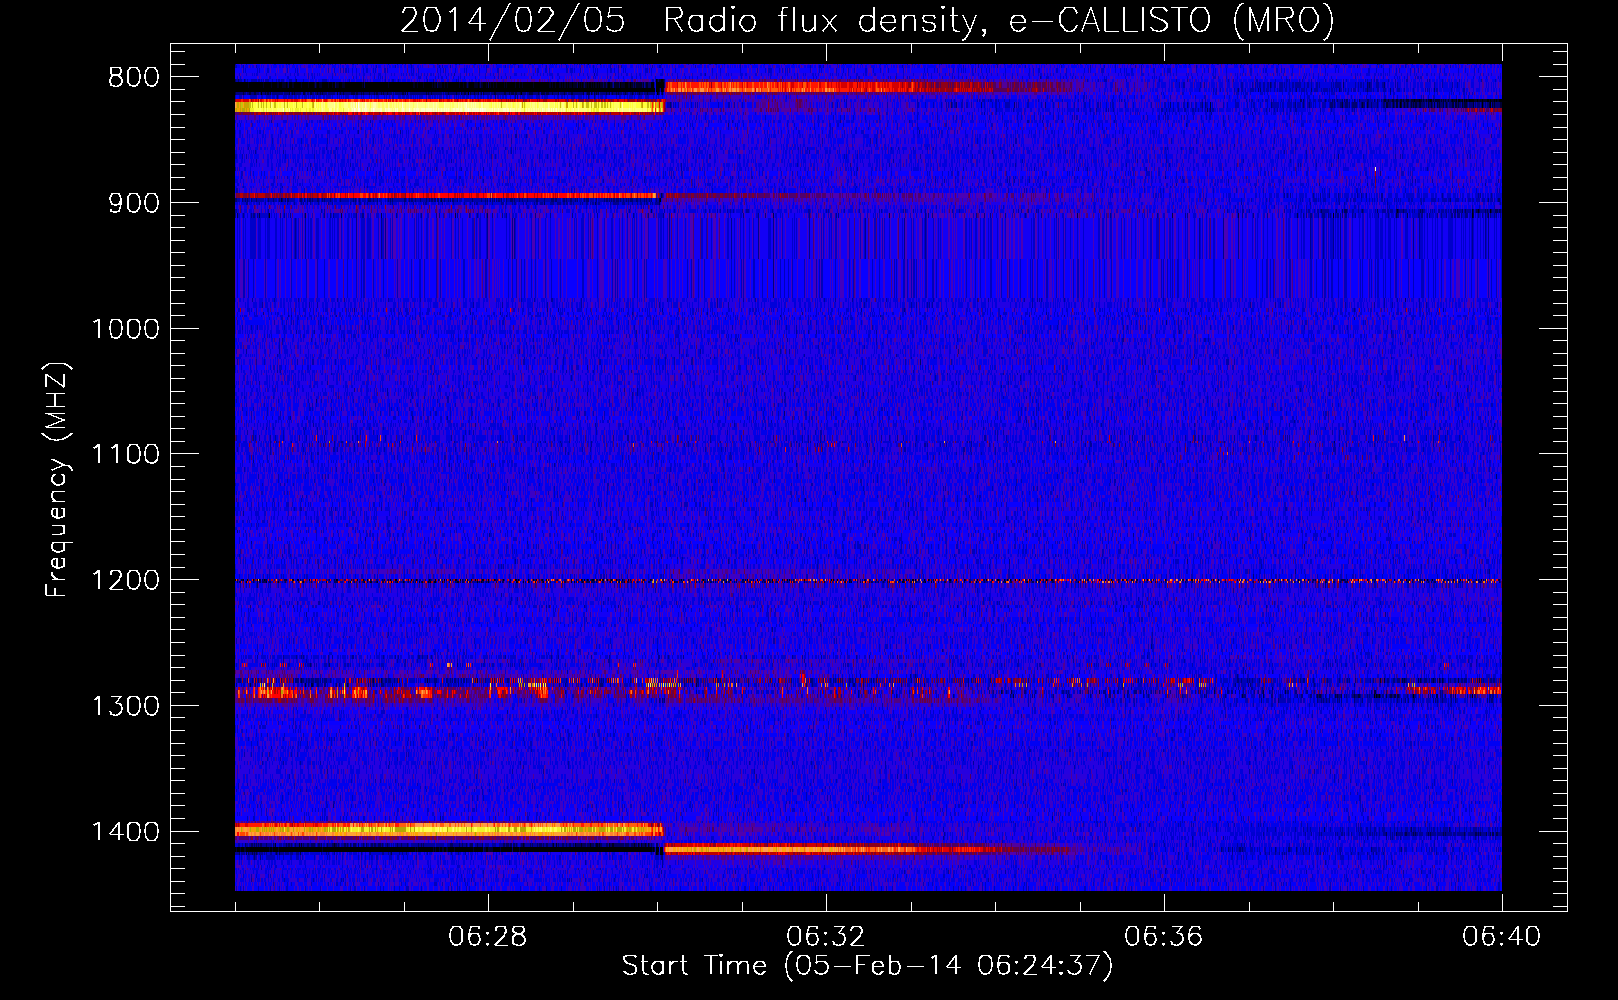Click the yellow emission band near 1400 MHz

(449, 829)
